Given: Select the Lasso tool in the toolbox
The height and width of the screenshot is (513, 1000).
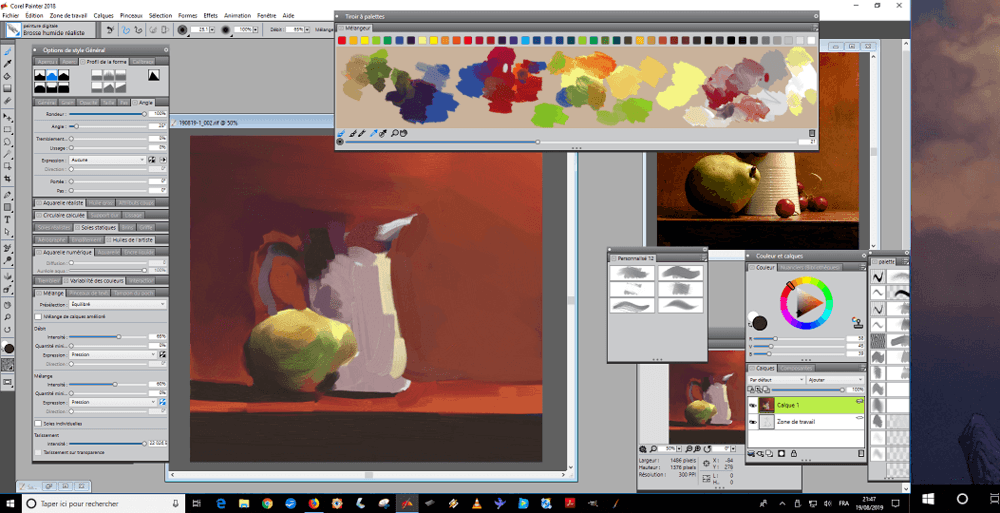Looking at the screenshot, I should [8, 142].
